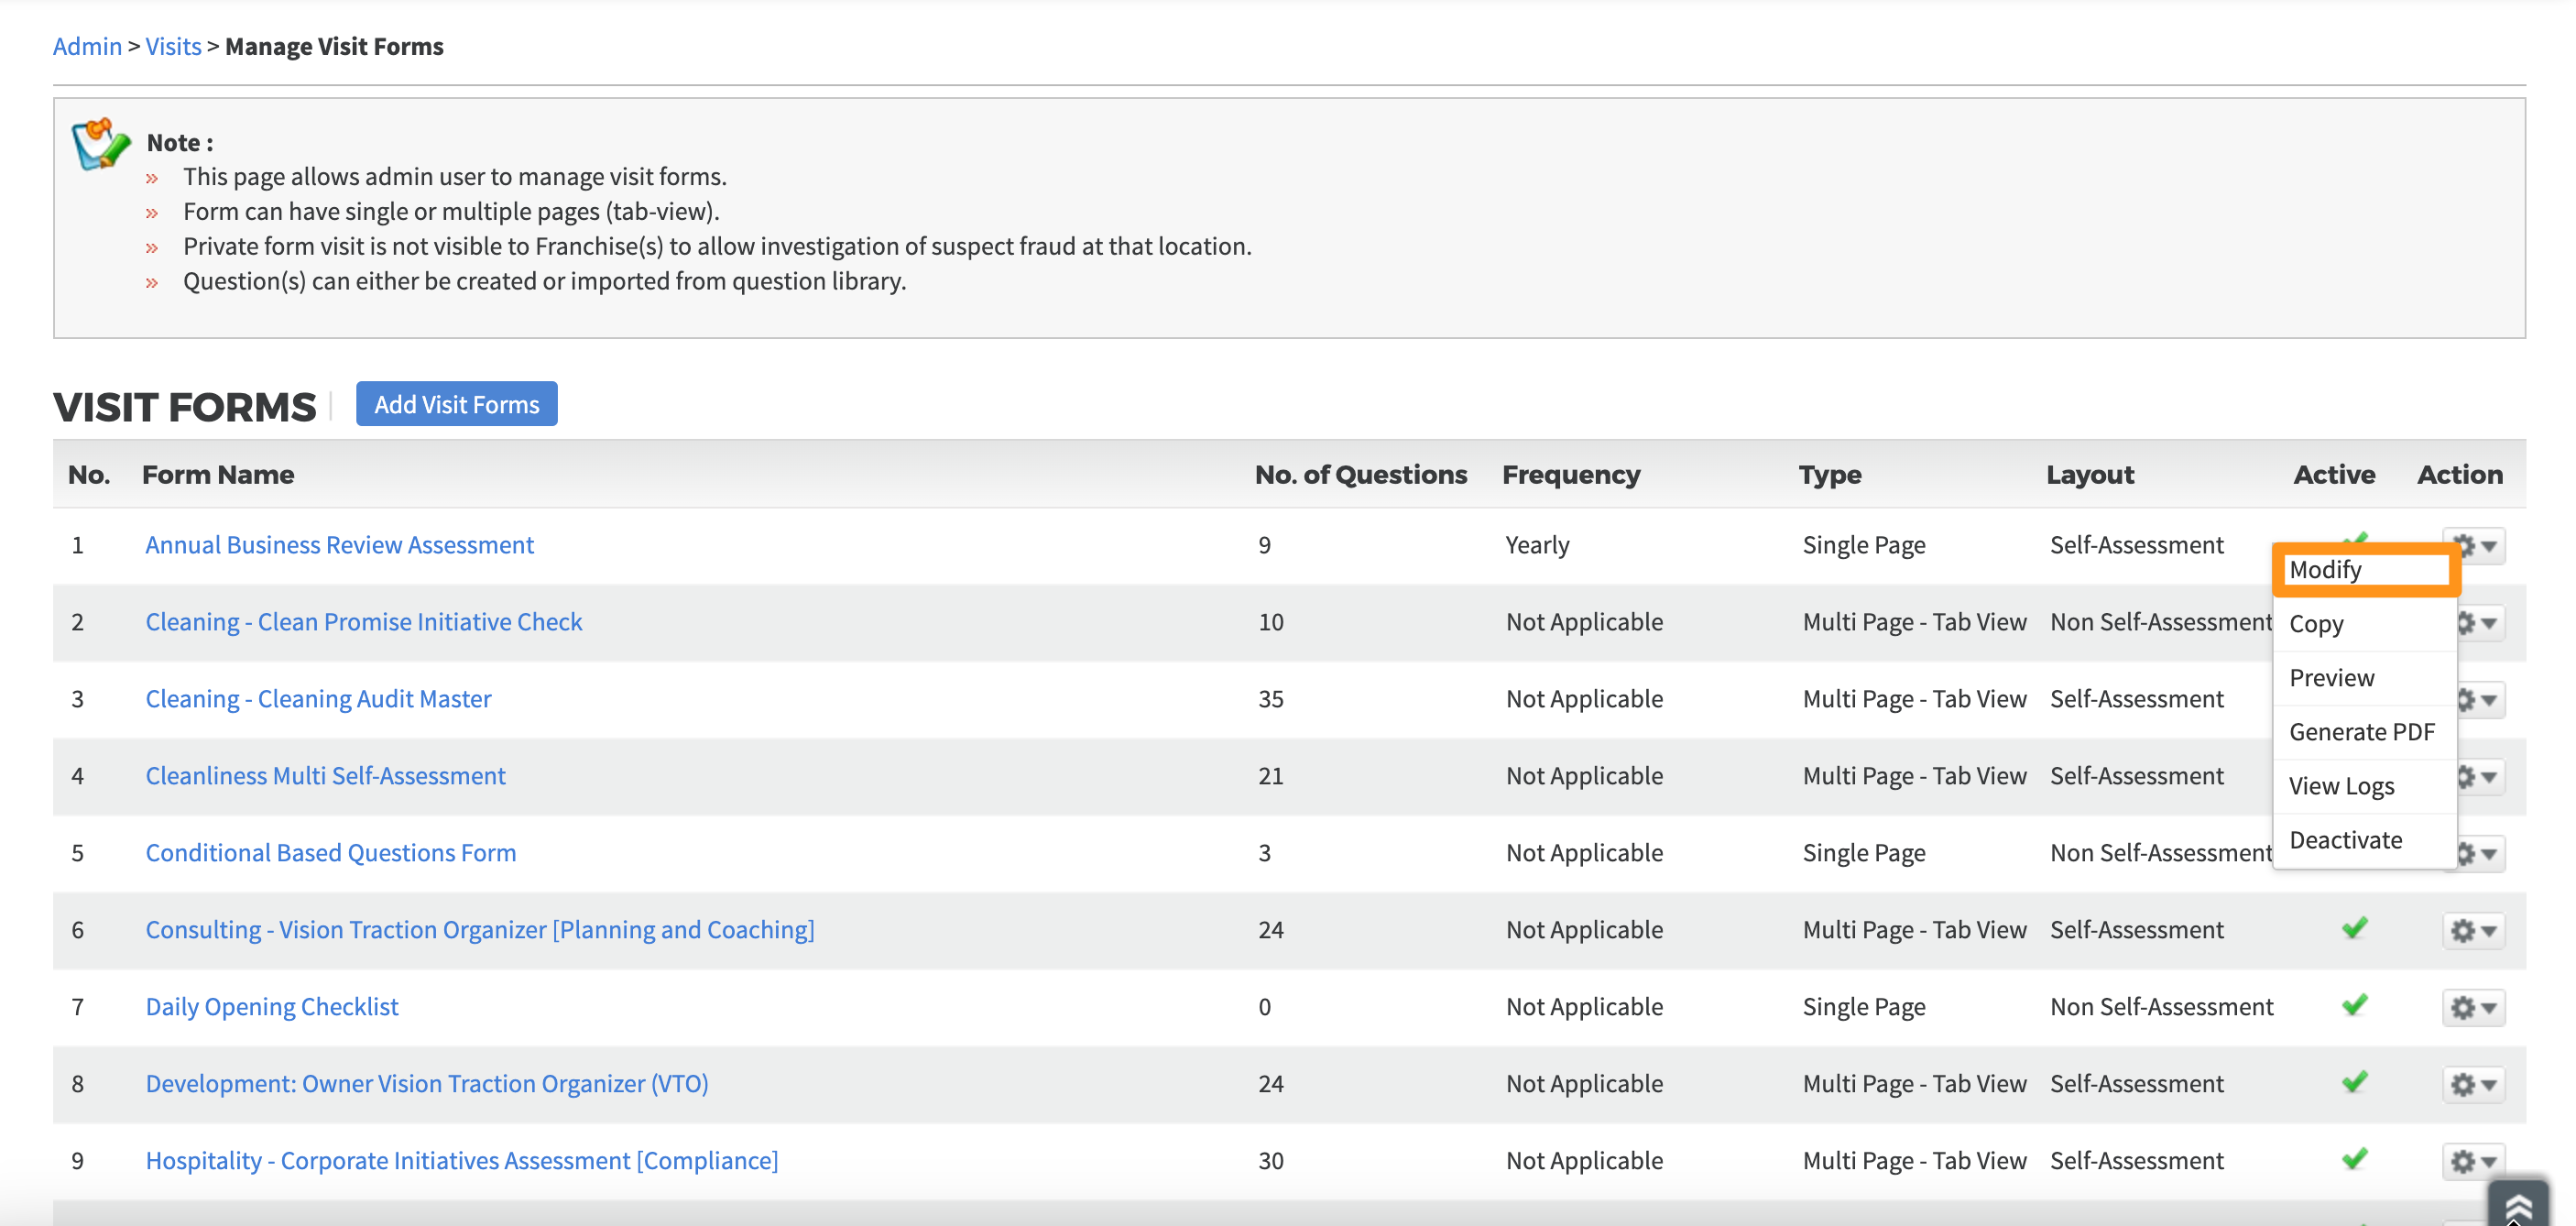Click question count 30 in Hospitality row
This screenshot has width=2576, height=1226.
(1270, 1161)
